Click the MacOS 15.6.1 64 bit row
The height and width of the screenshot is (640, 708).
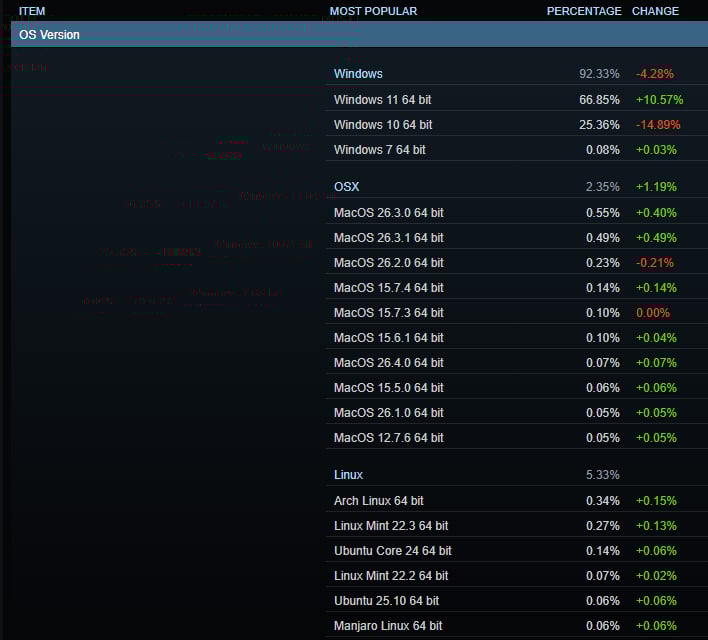(x=517, y=337)
